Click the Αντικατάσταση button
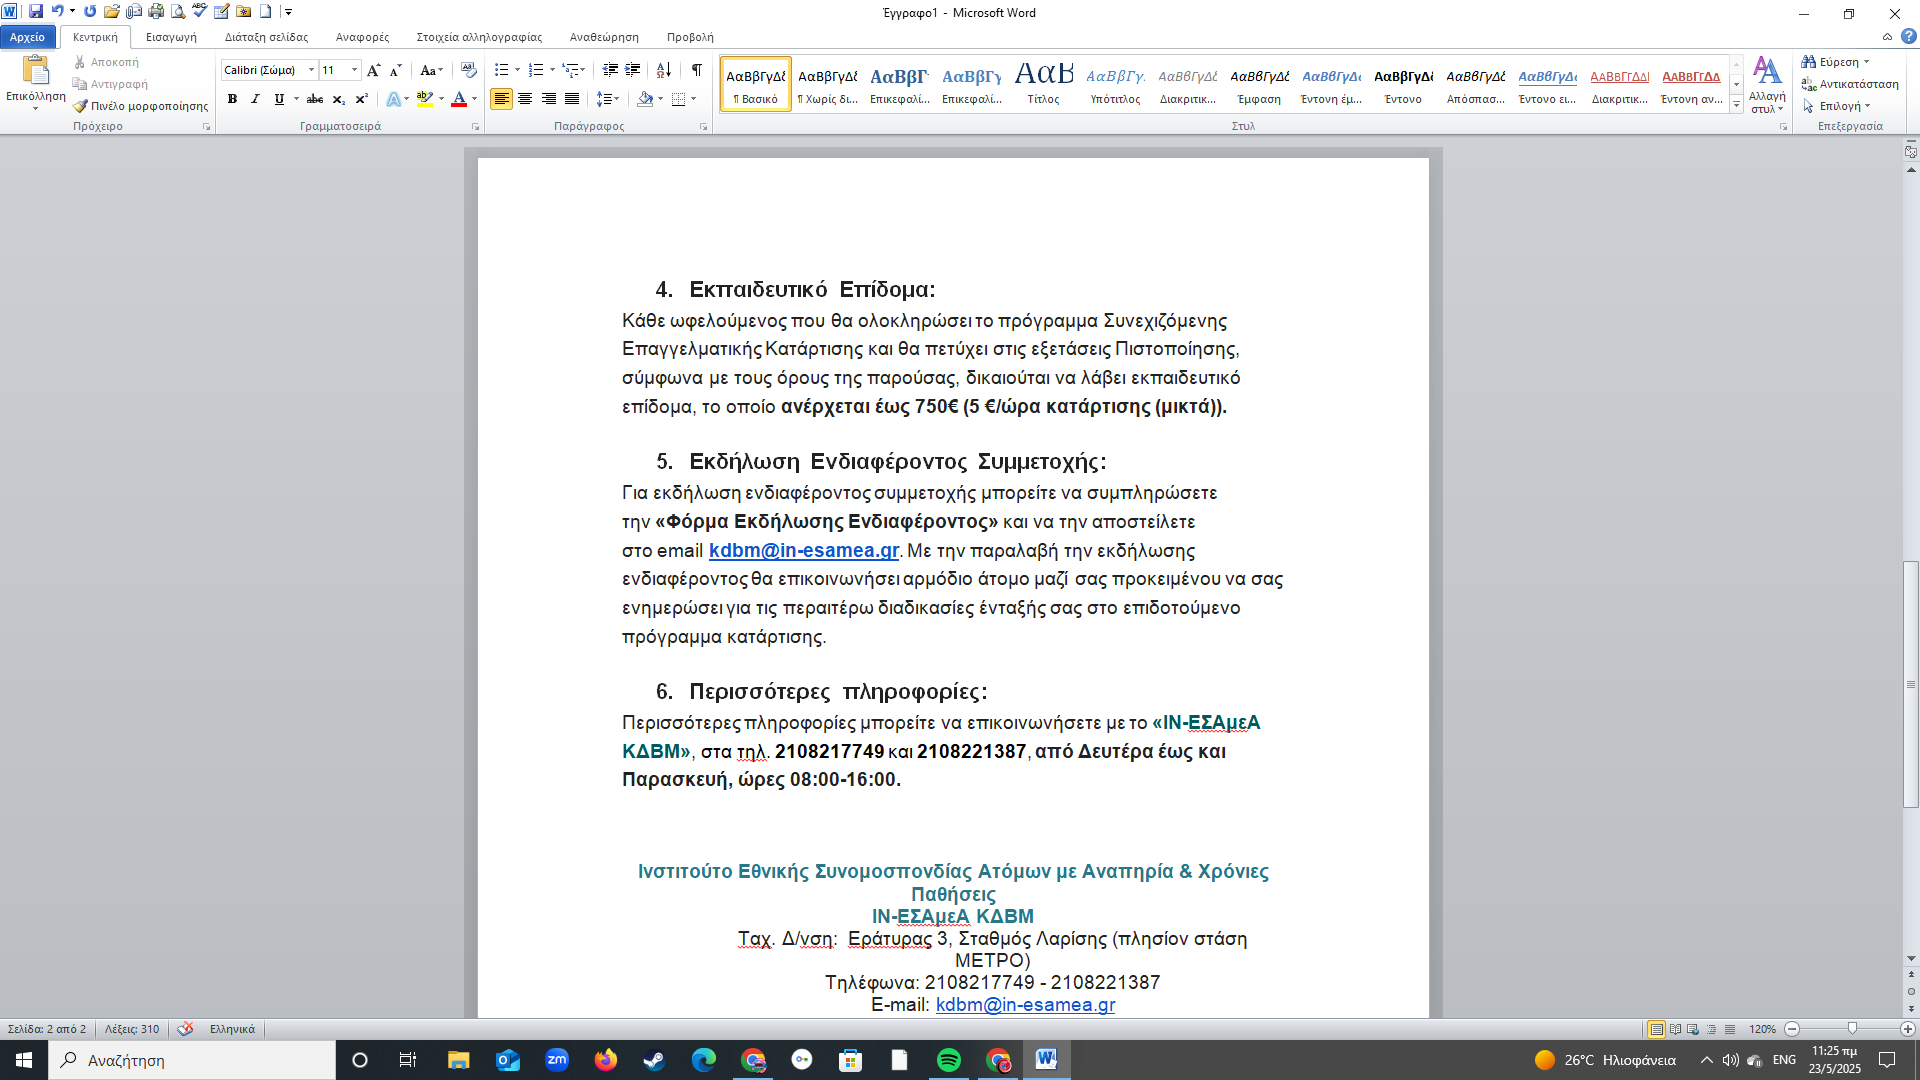The image size is (1920, 1080). click(x=1850, y=84)
